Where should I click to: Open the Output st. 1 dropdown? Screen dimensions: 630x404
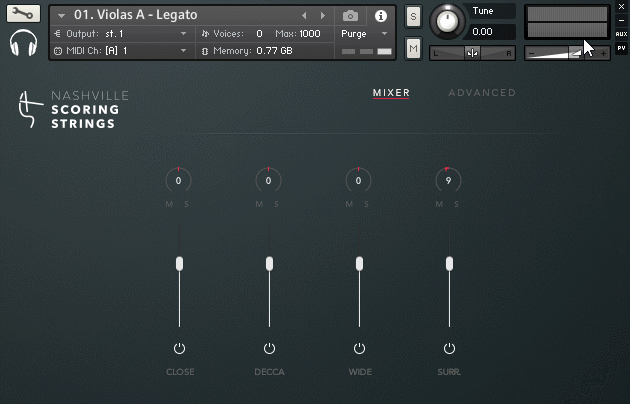point(184,34)
